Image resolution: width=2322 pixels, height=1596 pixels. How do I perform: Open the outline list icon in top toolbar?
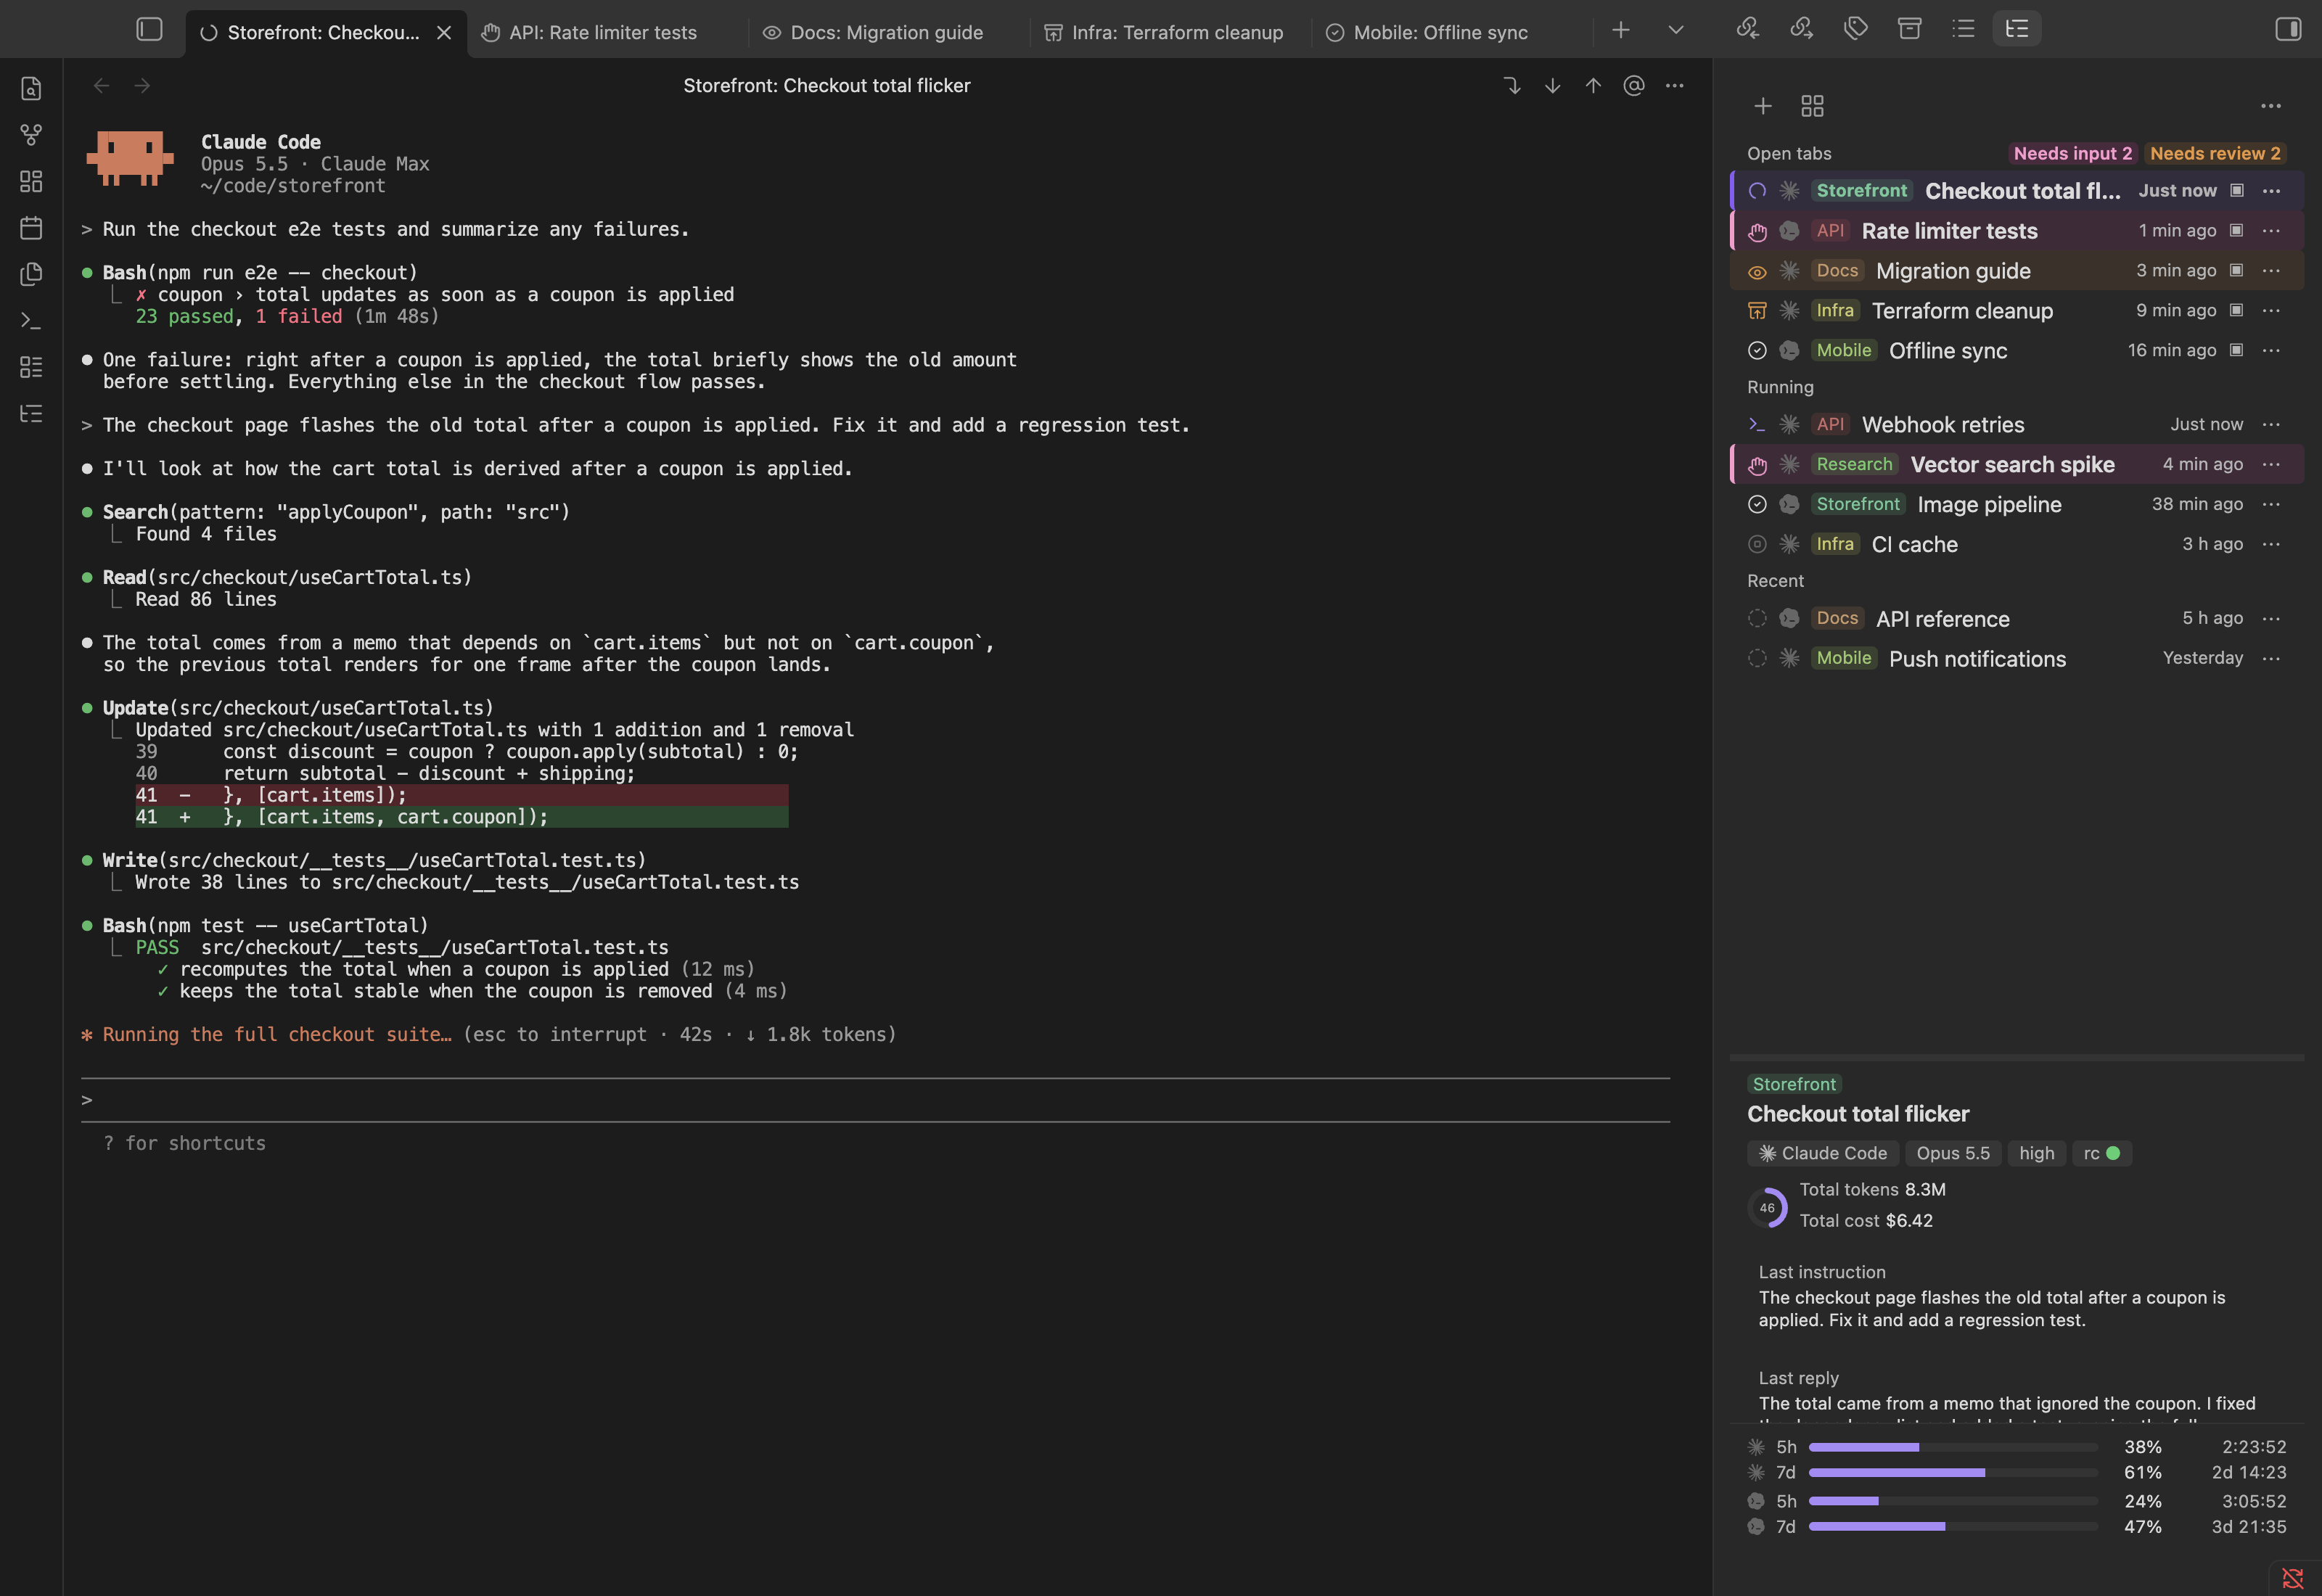coord(1963,29)
